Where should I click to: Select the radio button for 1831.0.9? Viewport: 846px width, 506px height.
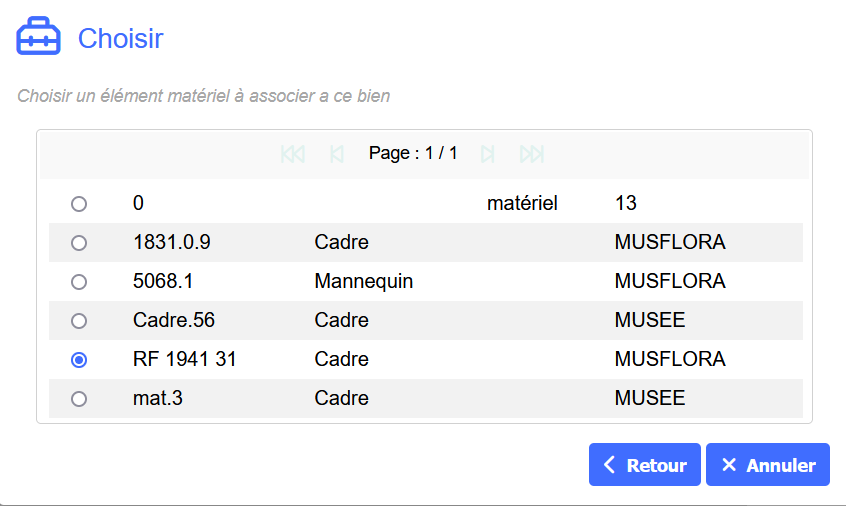(x=79, y=243)
